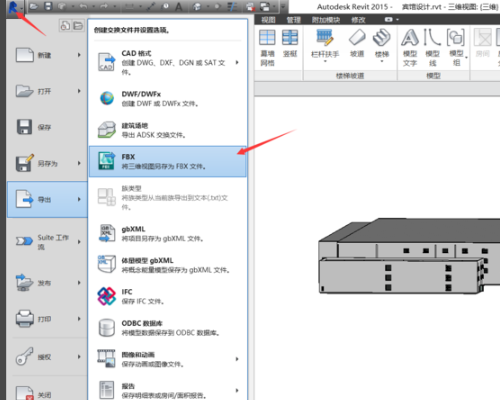Select the highlighted 导出 (Export) menu entry
The image size is (500, 400).
click(x=47, y=199)
